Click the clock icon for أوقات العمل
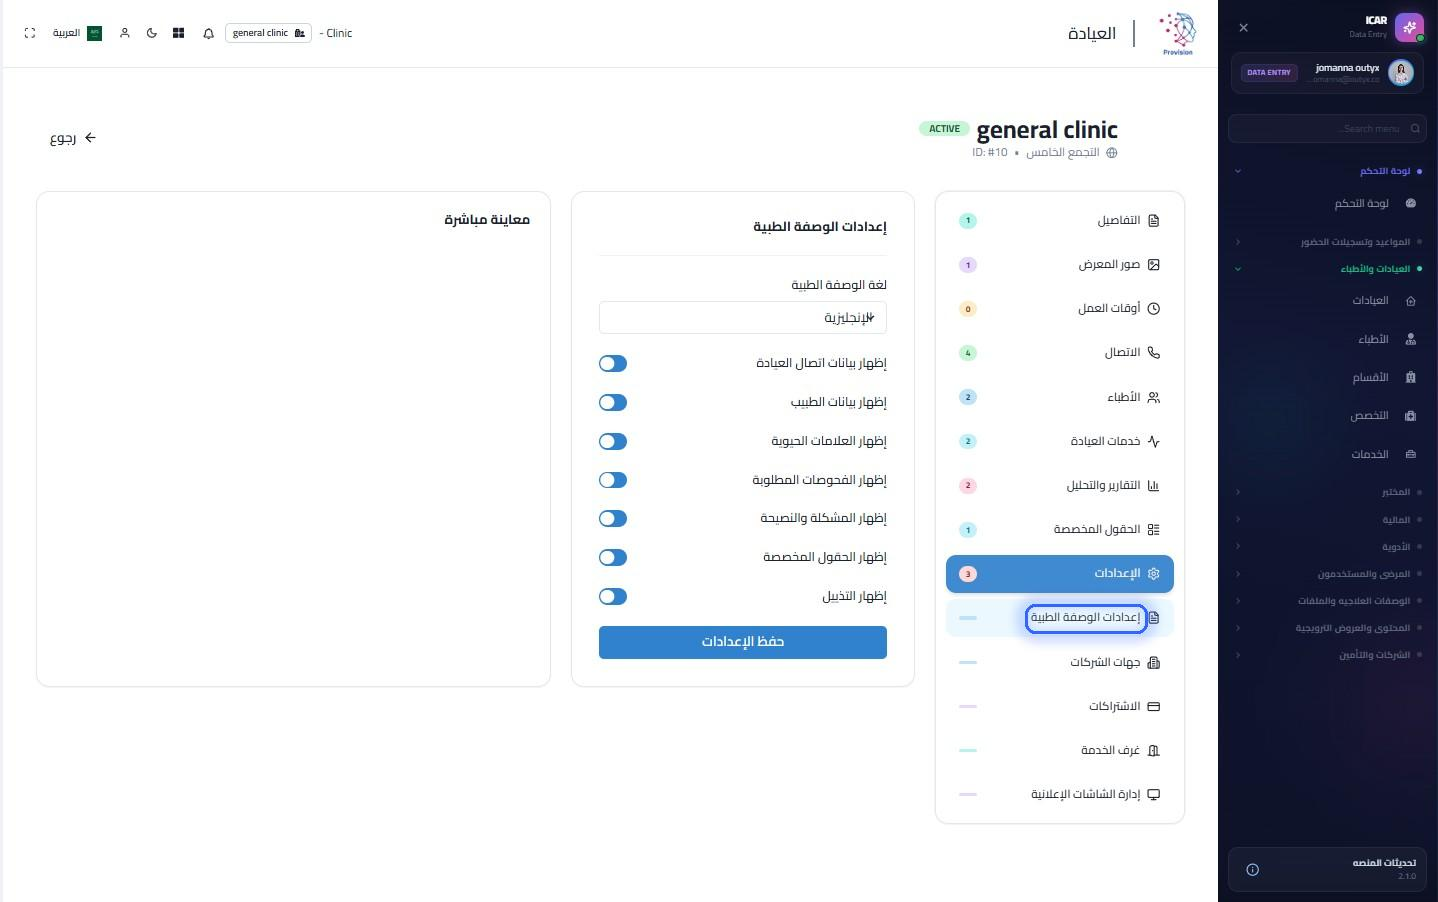The image size is (1438, 902). click(1154, 309)
